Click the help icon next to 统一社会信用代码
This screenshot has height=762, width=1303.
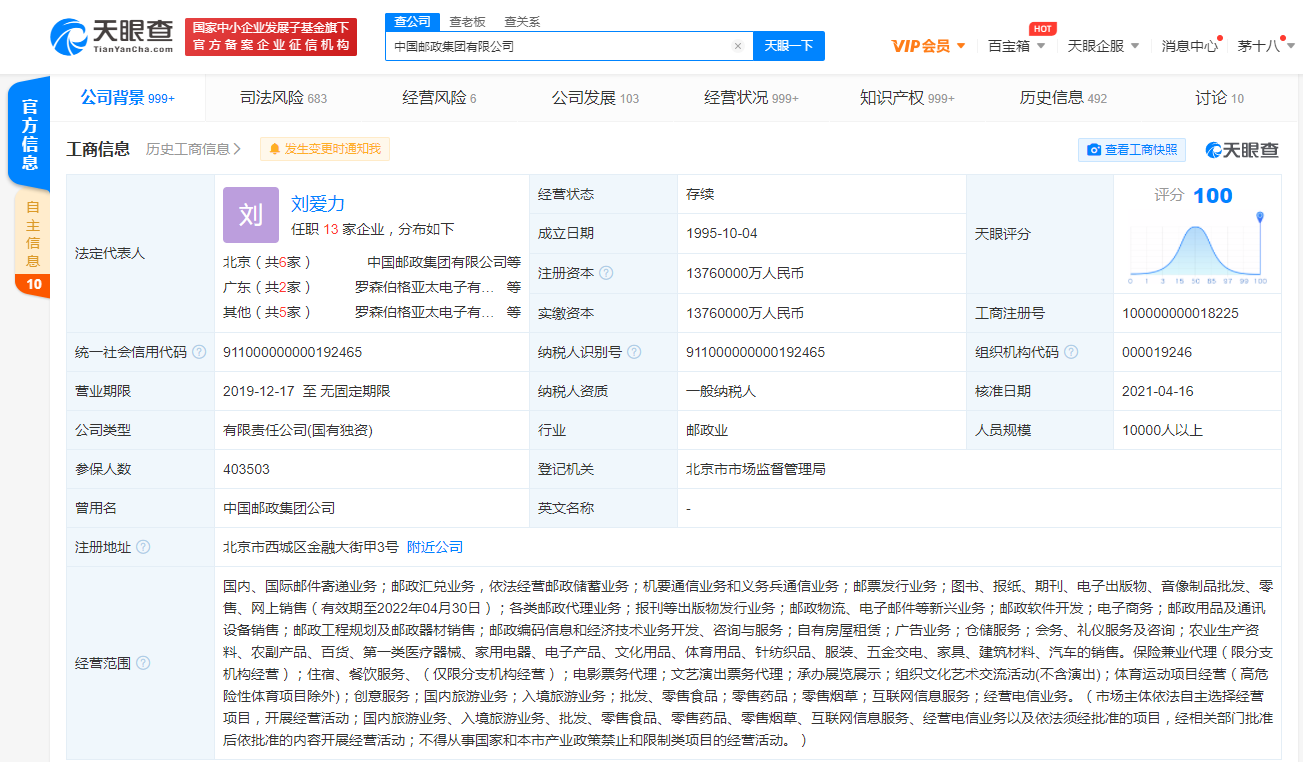click(199, 352)
